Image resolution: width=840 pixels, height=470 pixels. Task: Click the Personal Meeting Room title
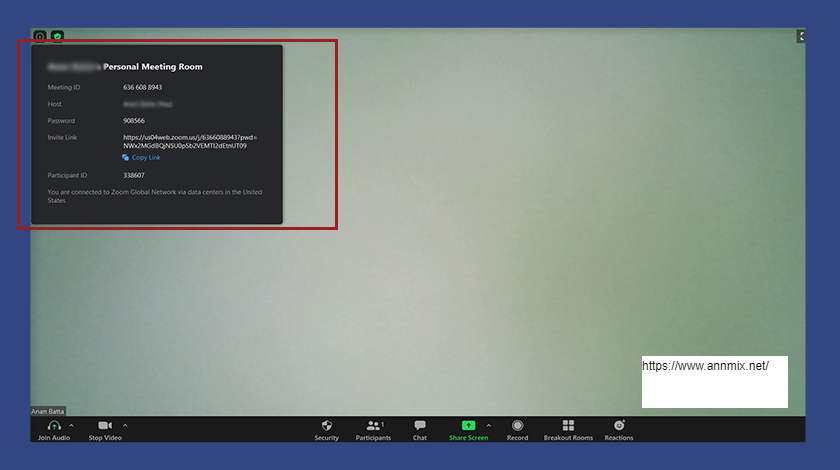pos(153,66)
